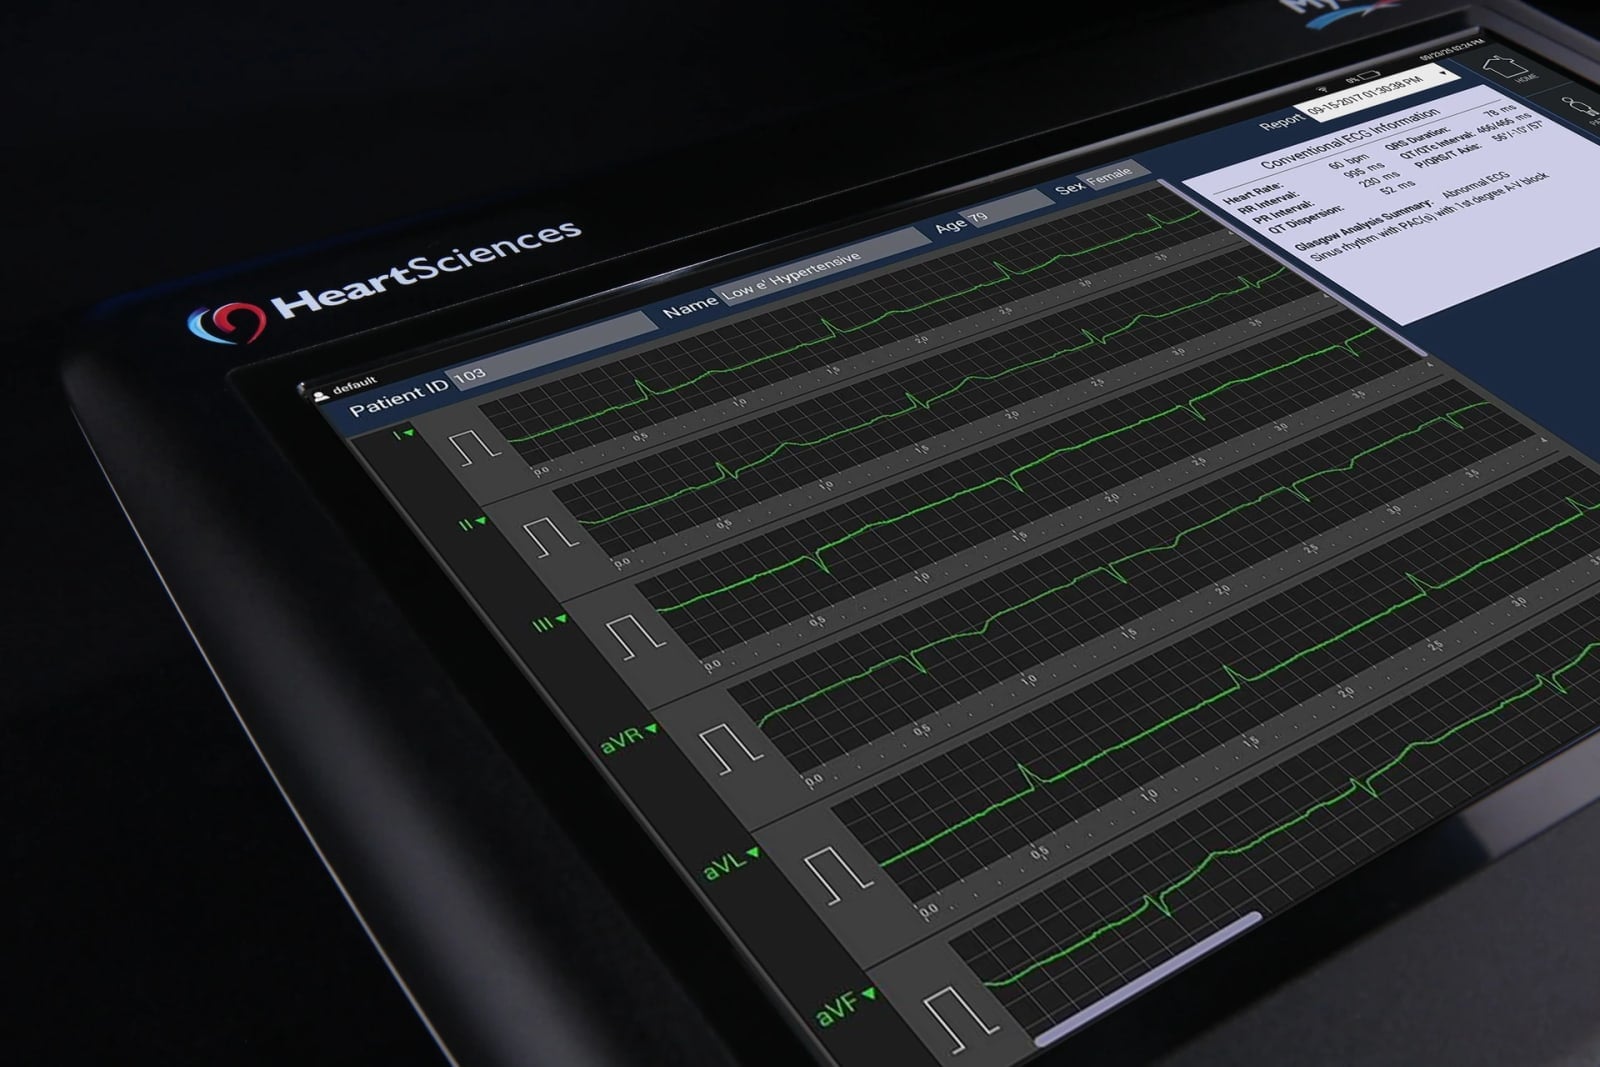
Task: Click the QRS Duration value '78 ms'
Action: coord(1501,109)
